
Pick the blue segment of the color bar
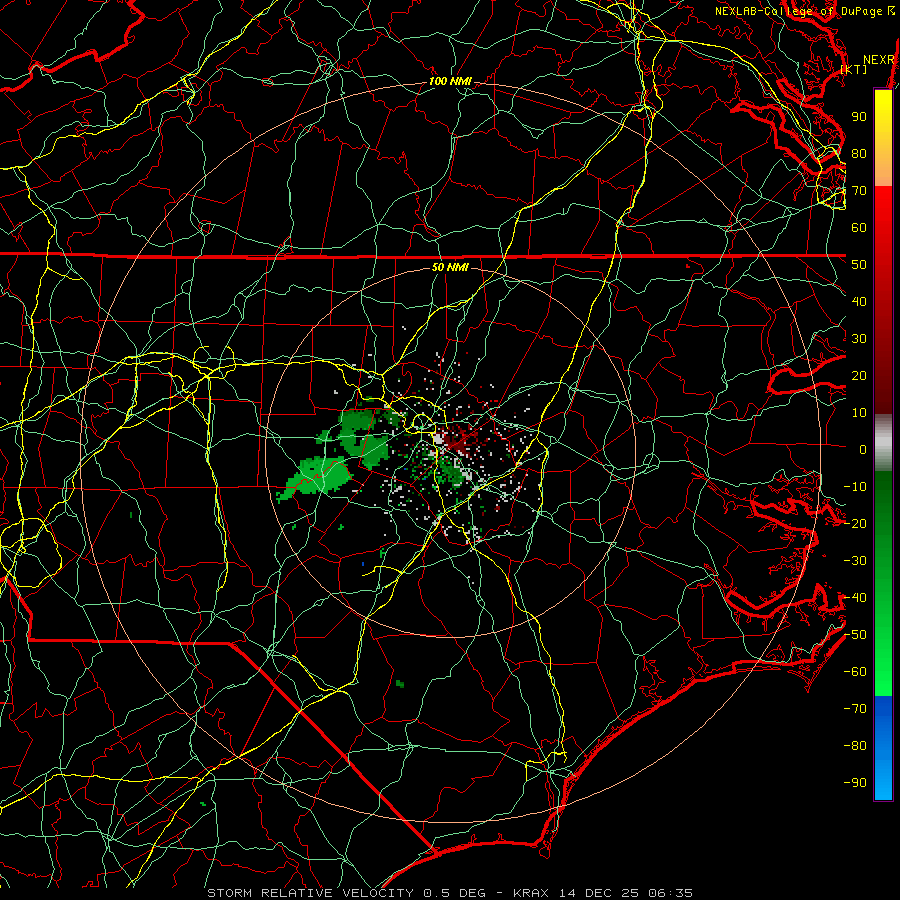tap(883, 748)
